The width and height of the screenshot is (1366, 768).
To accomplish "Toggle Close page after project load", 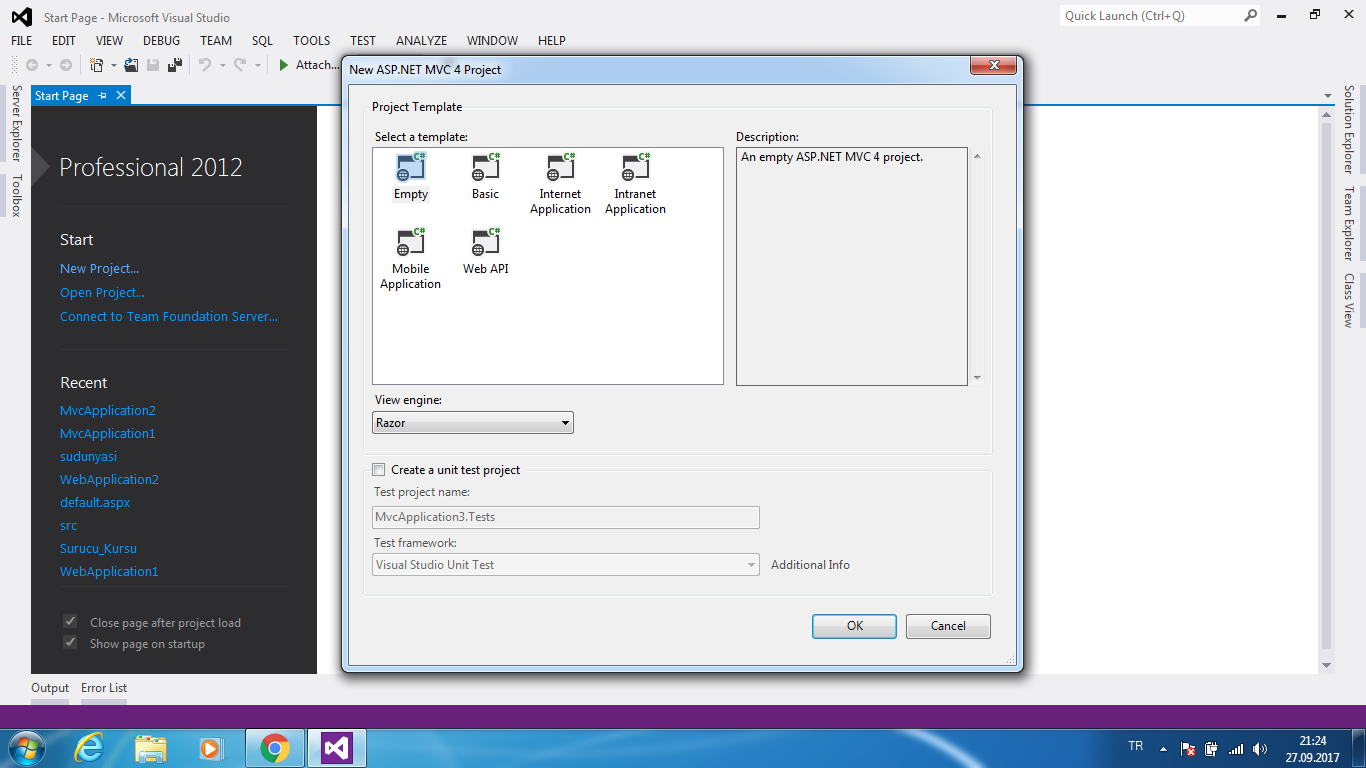I will pyautogui.click(x=70, y=621).
